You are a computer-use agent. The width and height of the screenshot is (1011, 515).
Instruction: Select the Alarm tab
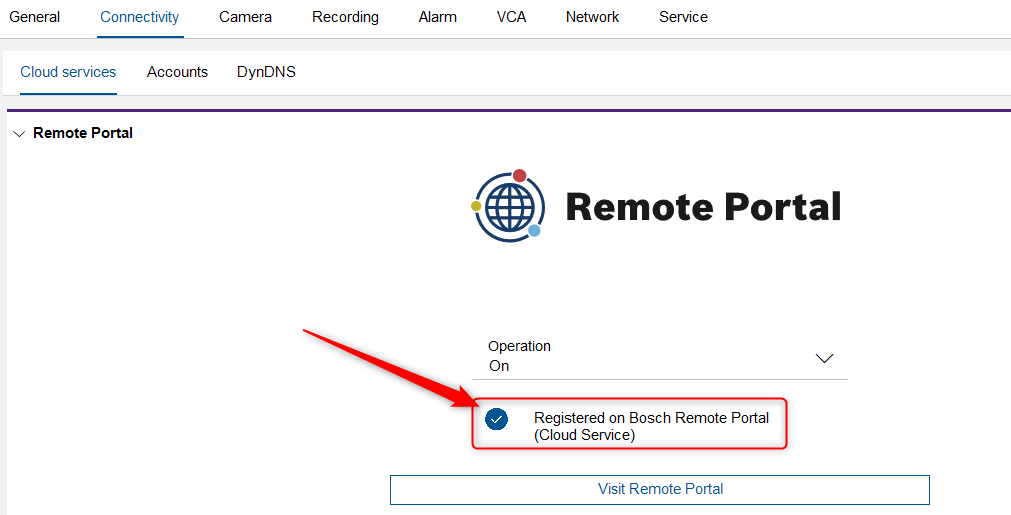438,17
